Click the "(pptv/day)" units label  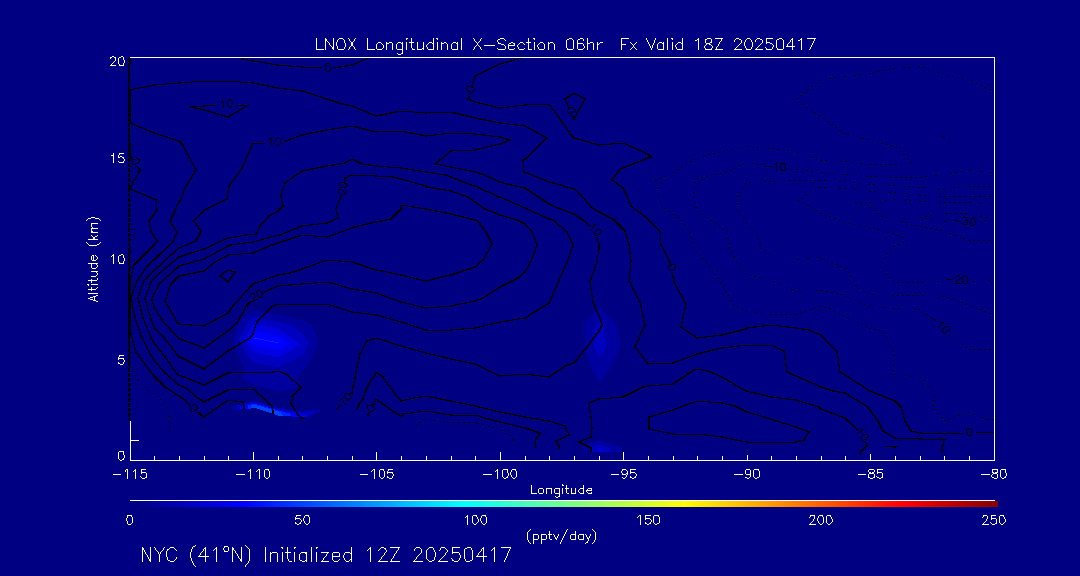561,535
